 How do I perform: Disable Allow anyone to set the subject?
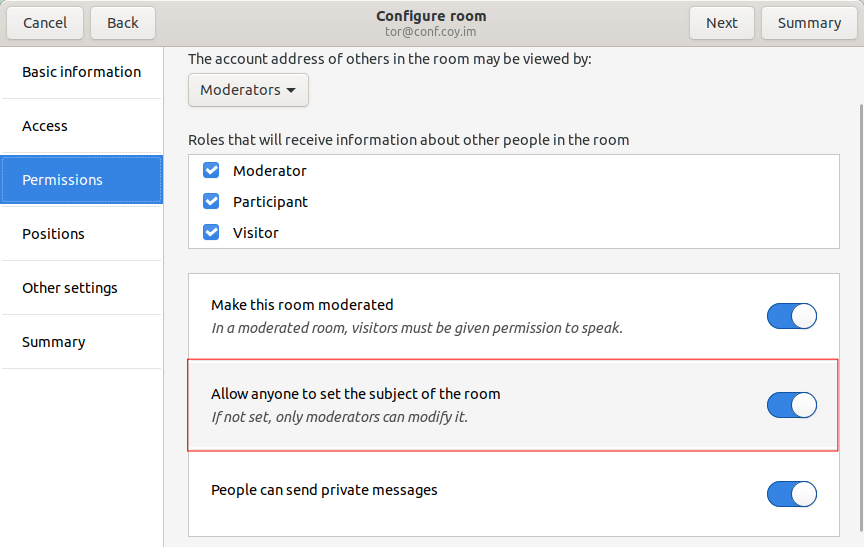(791, 405)
